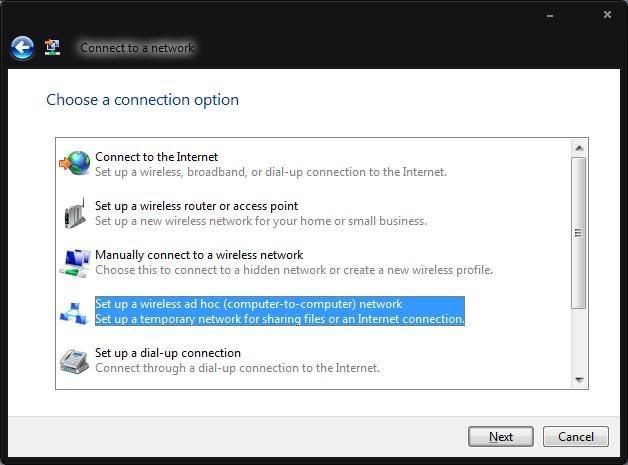The image size is (628, 465).
Task: Select Connect to the Internet option
Action: tap(156, 157)
